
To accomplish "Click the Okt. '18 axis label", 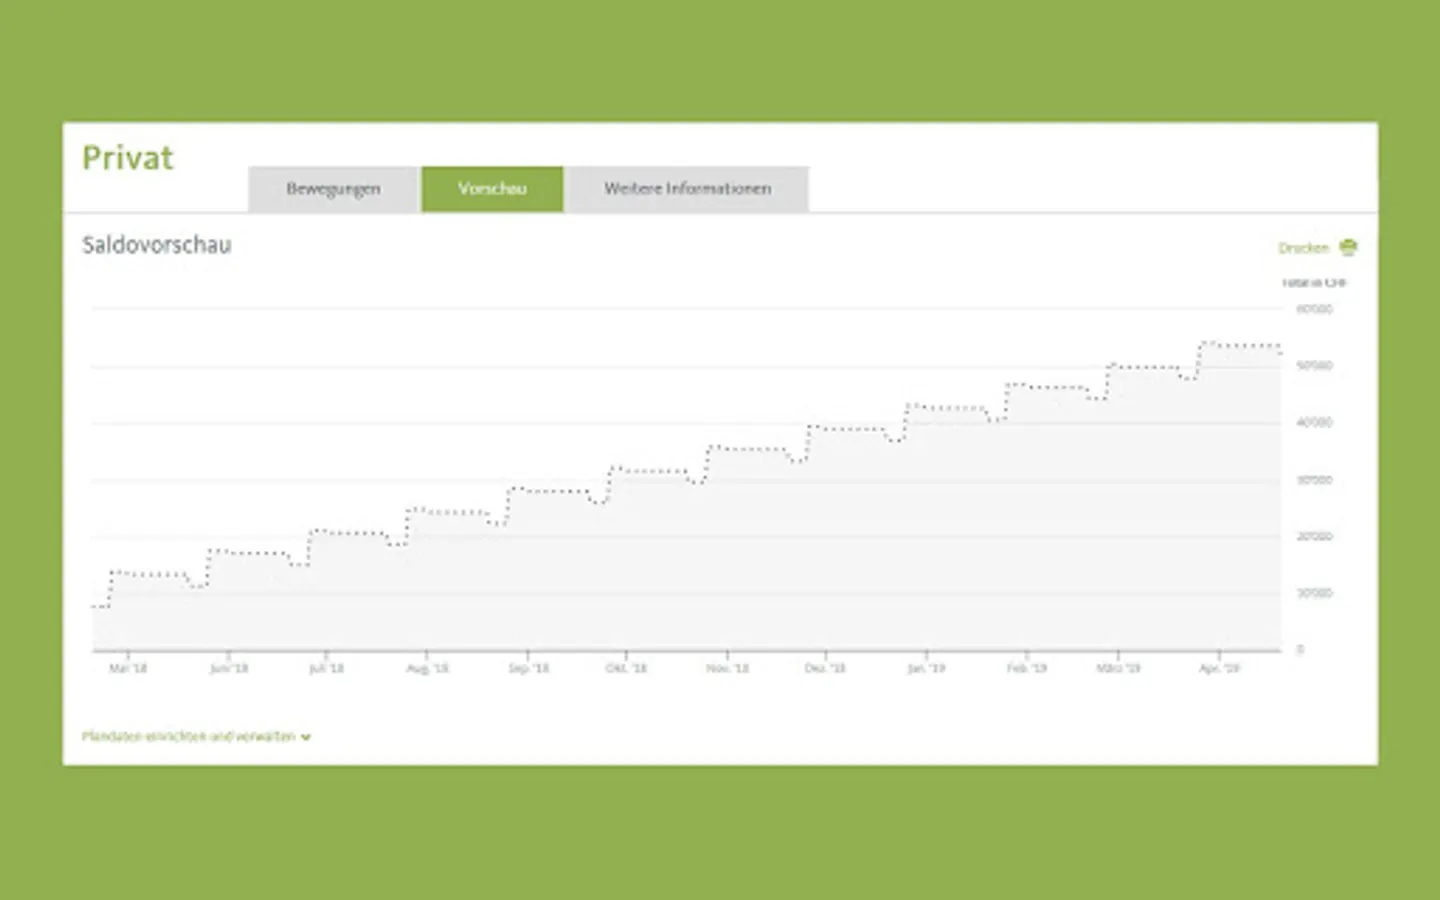I will (x=626, y=668).
